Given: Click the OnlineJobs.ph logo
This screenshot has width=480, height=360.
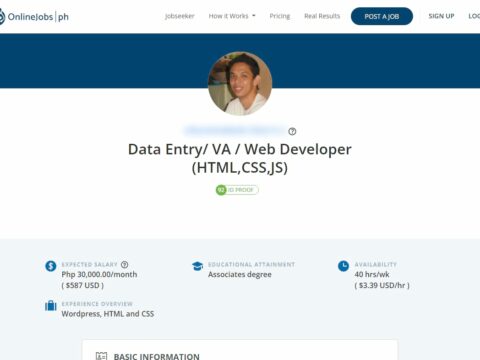Looking at the screenshot, I should (x=34, y=16).
